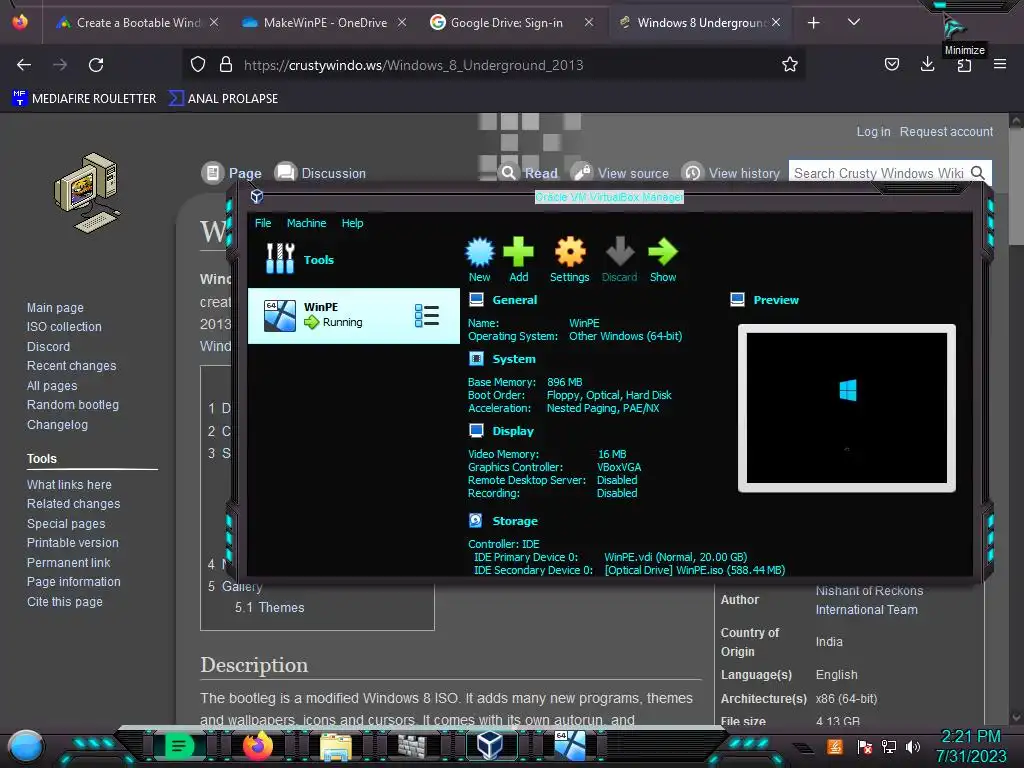
Task: Click the View history wiki tab
Action: 731,173
